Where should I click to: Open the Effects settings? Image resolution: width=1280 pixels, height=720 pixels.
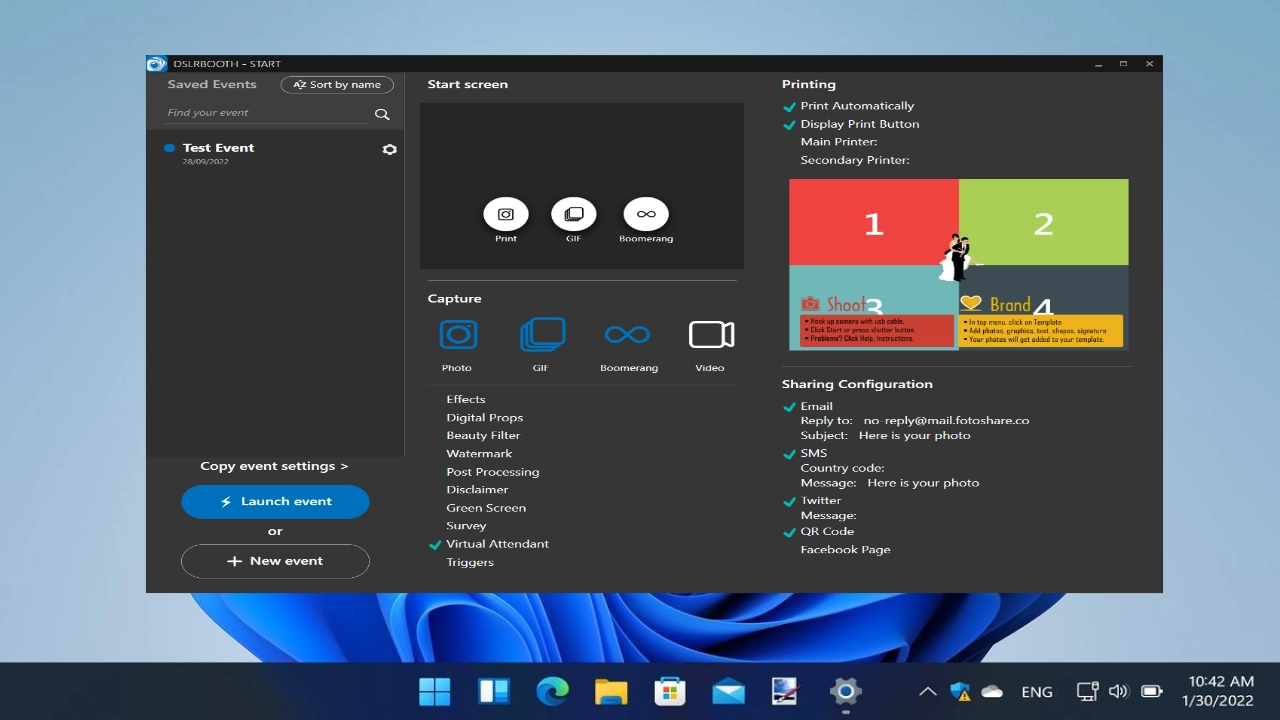pos(466,399)
